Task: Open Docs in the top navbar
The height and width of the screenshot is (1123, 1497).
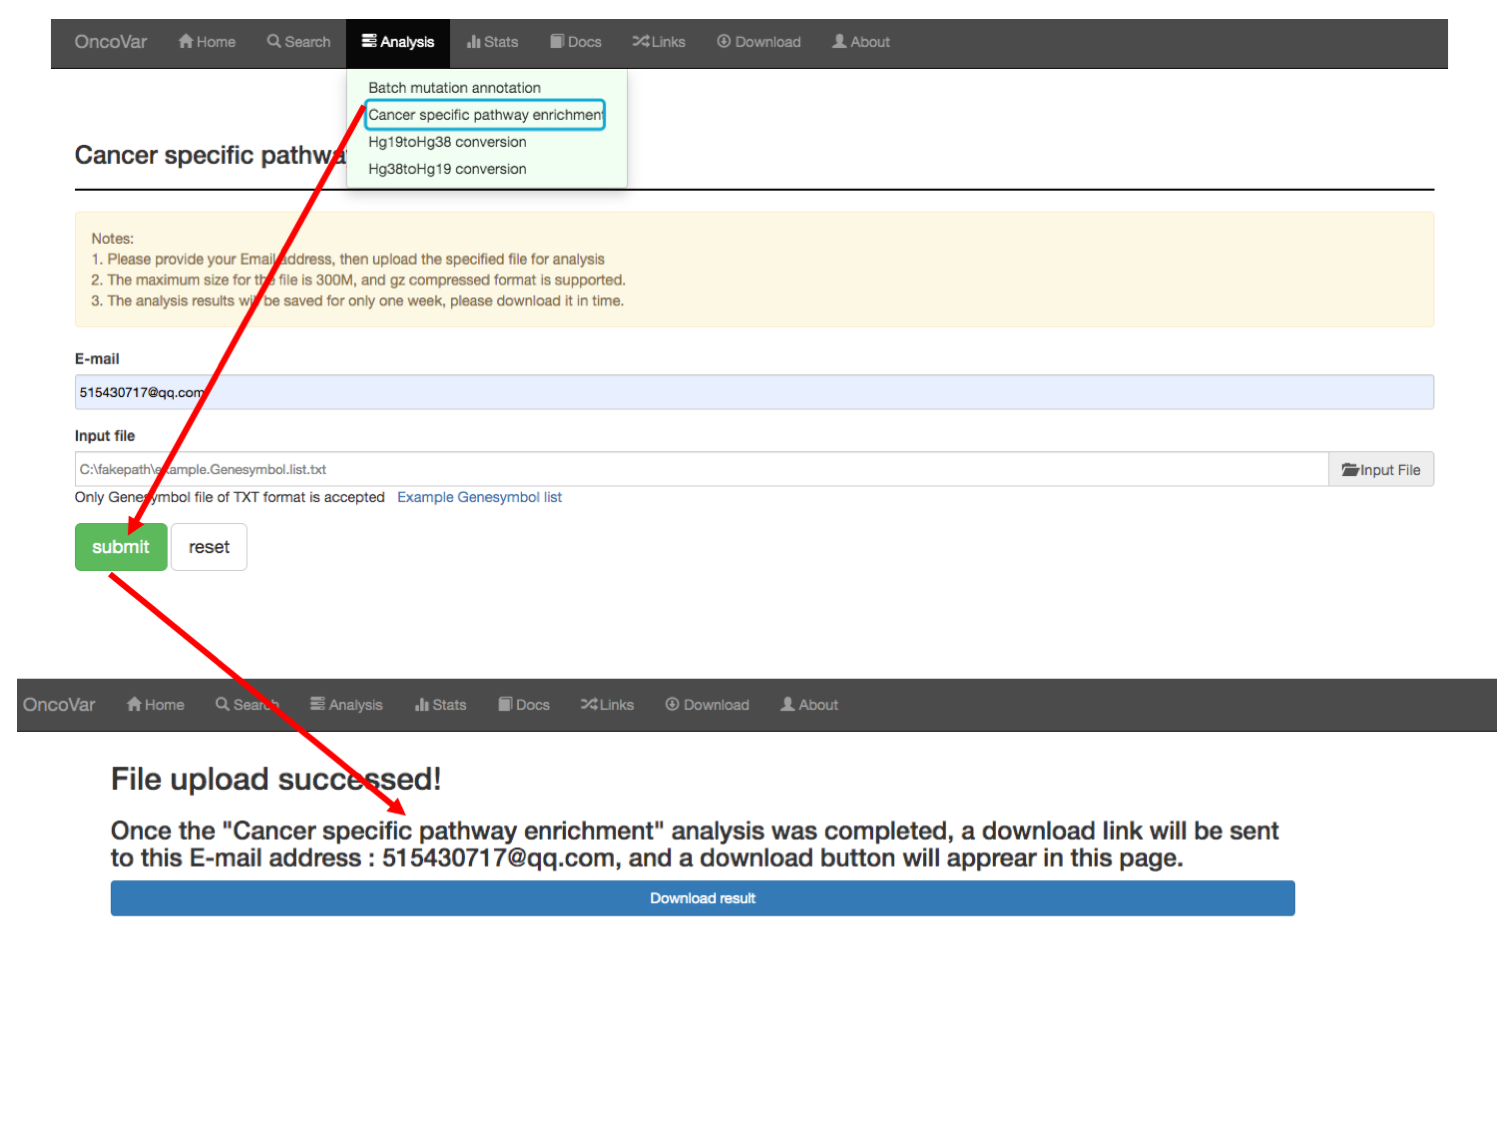Action: tap(576, 42)
